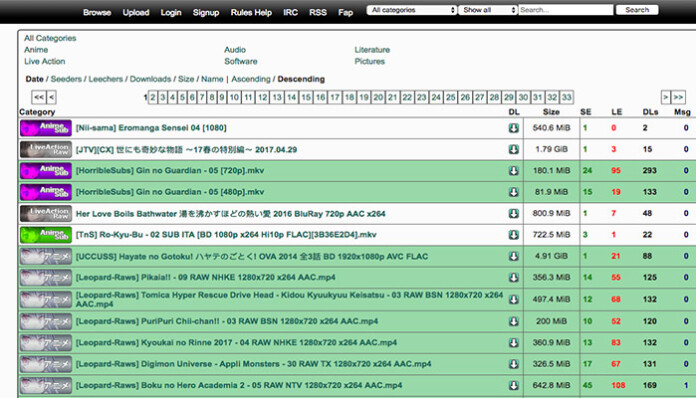696x398 pixels.
Task: Go to previous page with < button
Action: (x=51, y=97)
